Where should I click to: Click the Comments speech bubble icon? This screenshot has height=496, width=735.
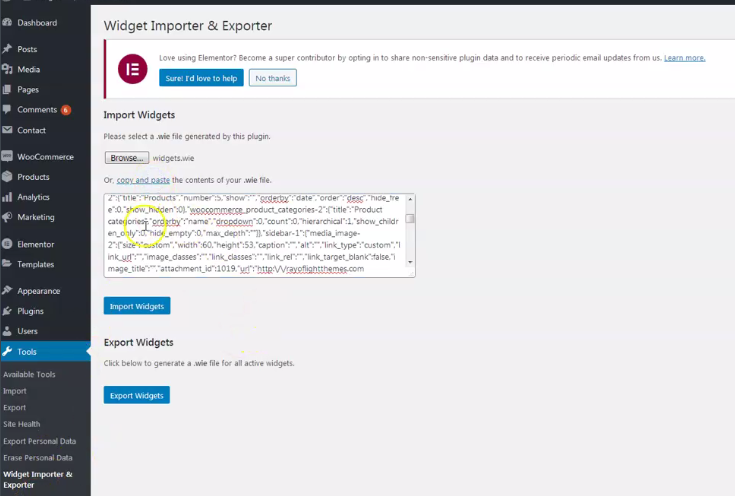pos(8,109)
